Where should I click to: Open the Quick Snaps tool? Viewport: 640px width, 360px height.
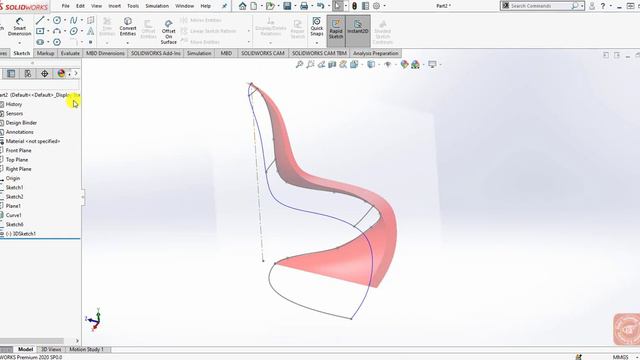pos(317,26)
